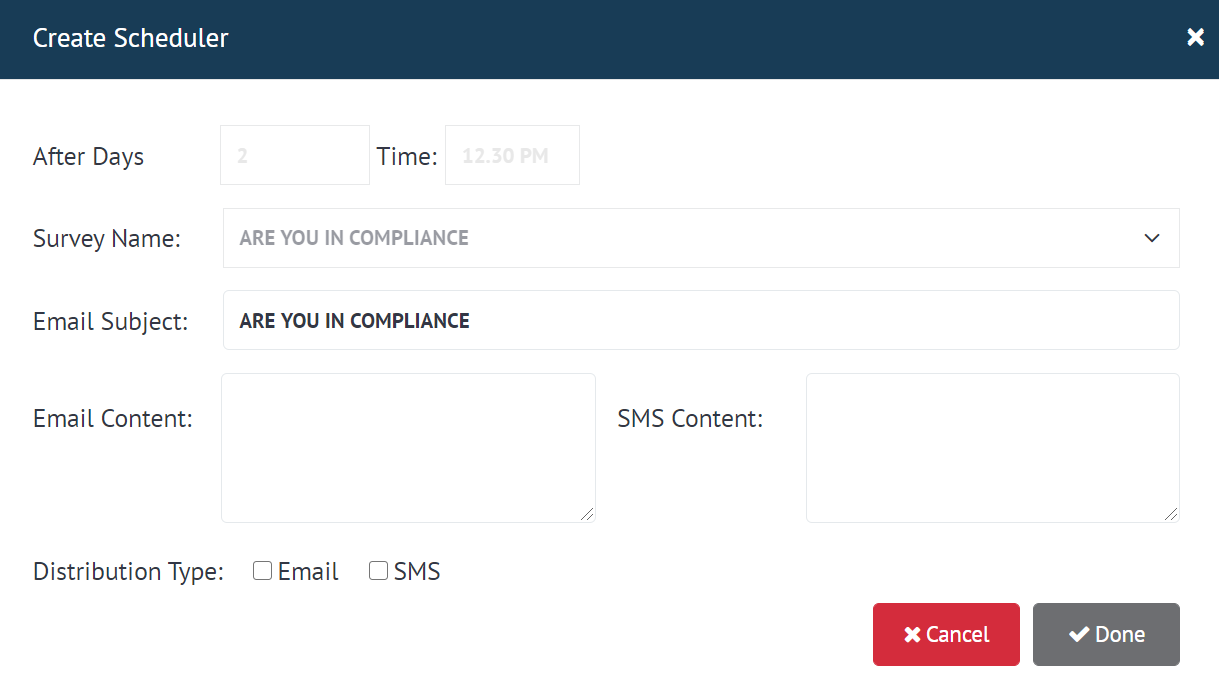Click the SMS Content label text
This screenshot has width=1219, height=689.
point(690,419)
